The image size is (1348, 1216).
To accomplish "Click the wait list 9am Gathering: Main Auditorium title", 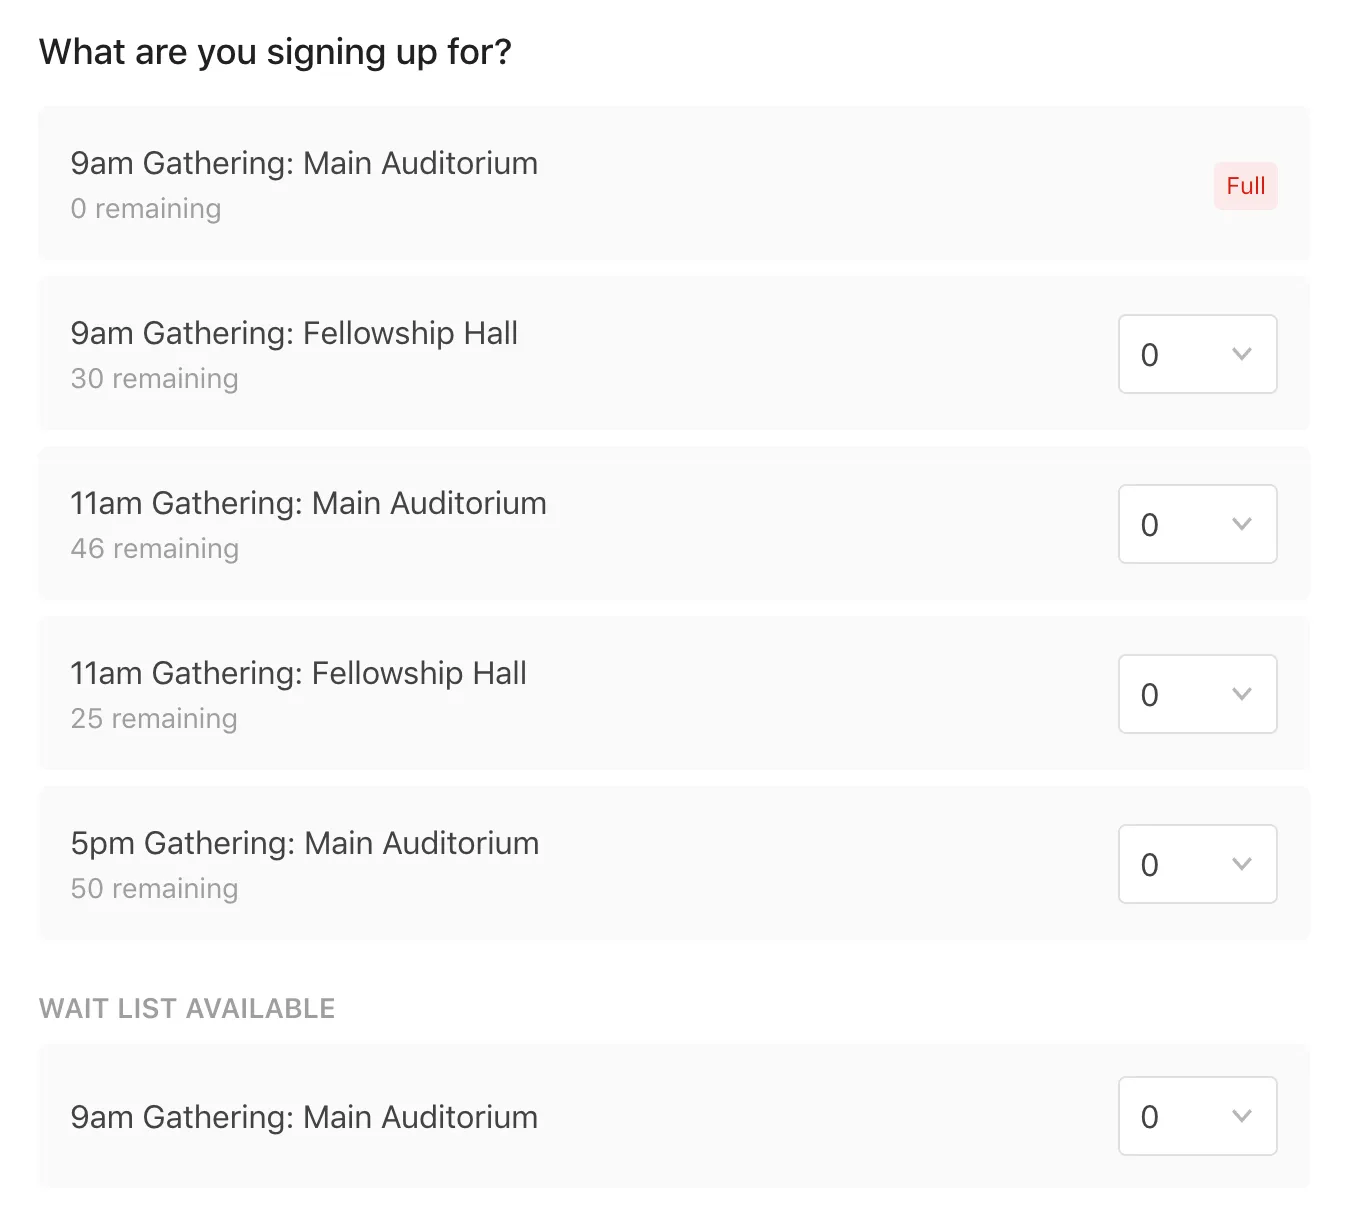I will [304, 1117].
